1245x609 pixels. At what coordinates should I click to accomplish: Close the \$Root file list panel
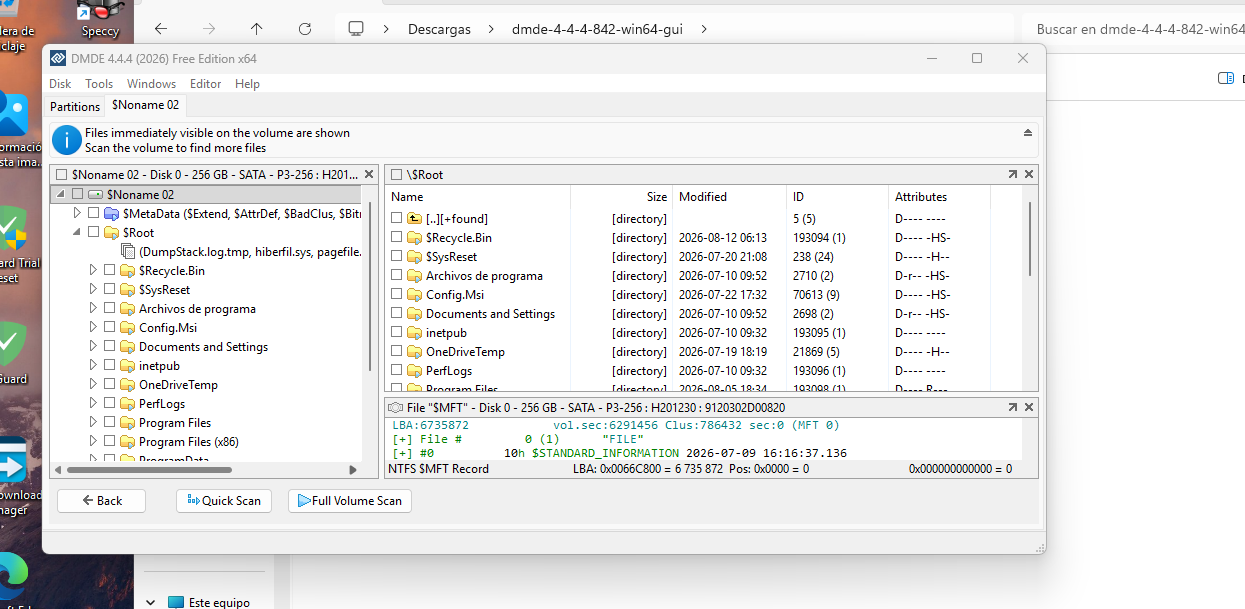1029,174
